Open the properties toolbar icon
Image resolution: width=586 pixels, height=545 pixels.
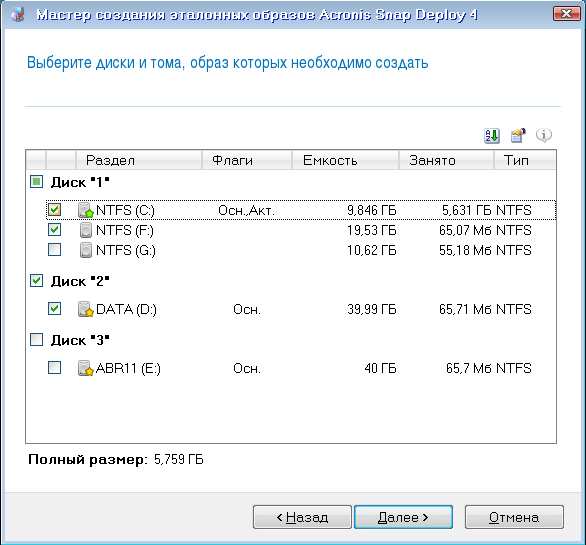point(518,136)
